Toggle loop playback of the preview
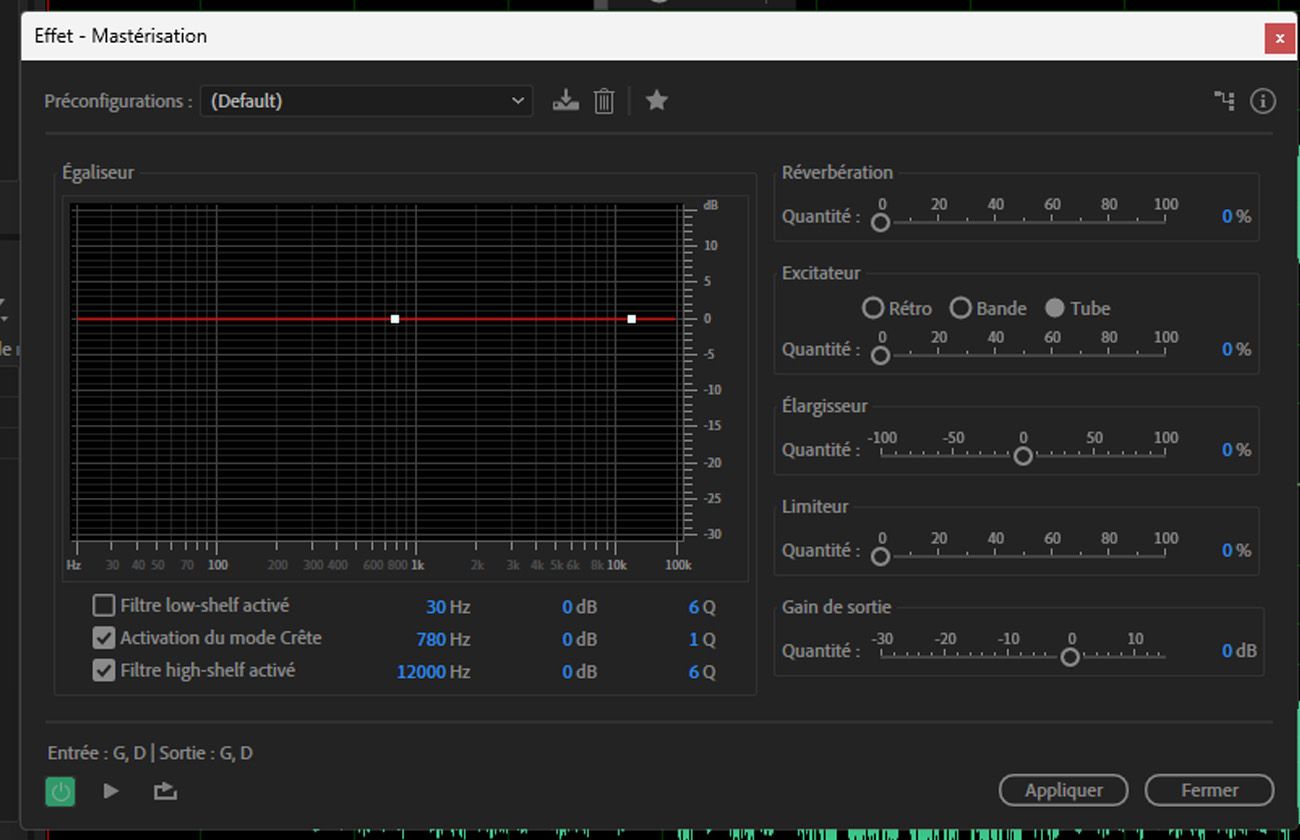Viewport: 1300px width, 840px height. (165, 792)
